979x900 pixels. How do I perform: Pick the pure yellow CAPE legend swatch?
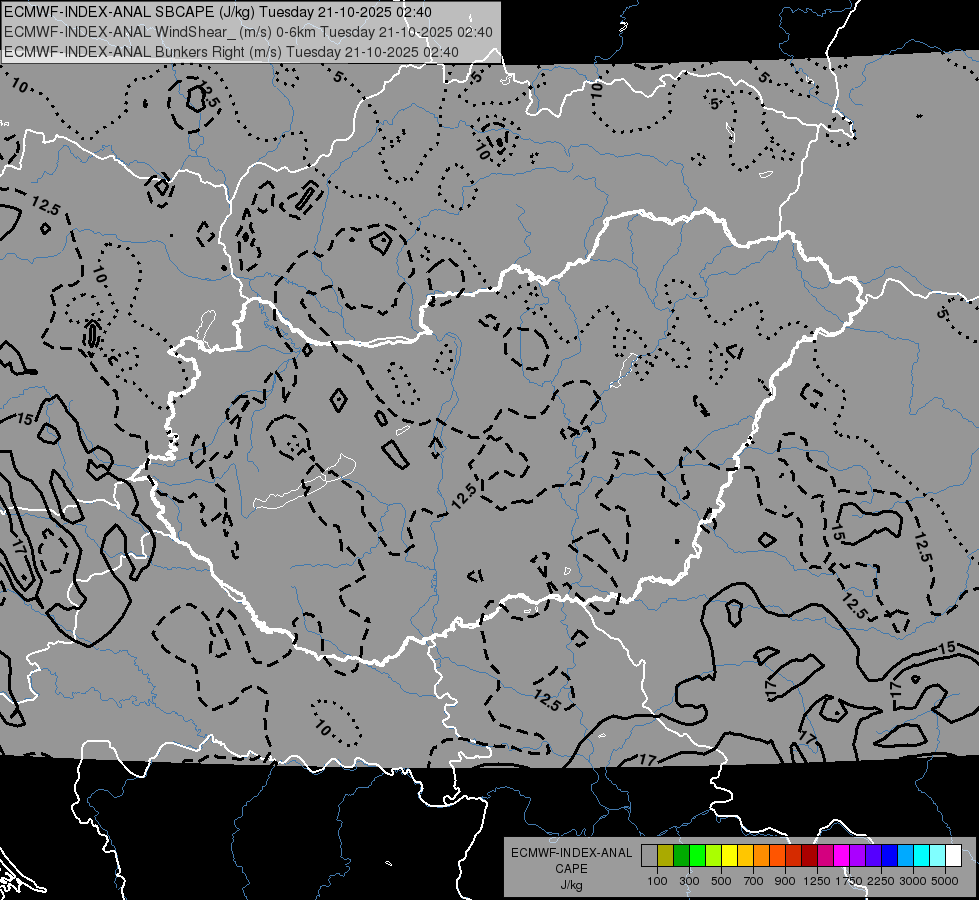729,855
